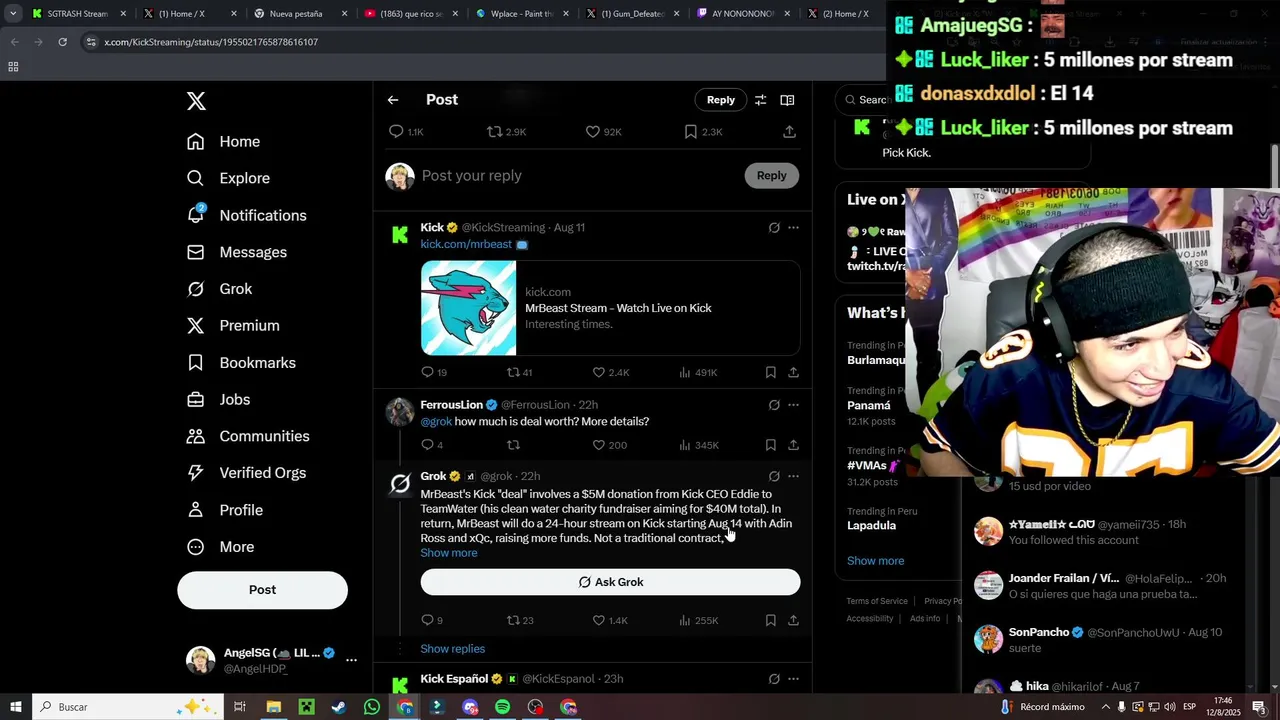Open more options on Kick Español post
Screen dimensions: 1280x720
point(793,679)
